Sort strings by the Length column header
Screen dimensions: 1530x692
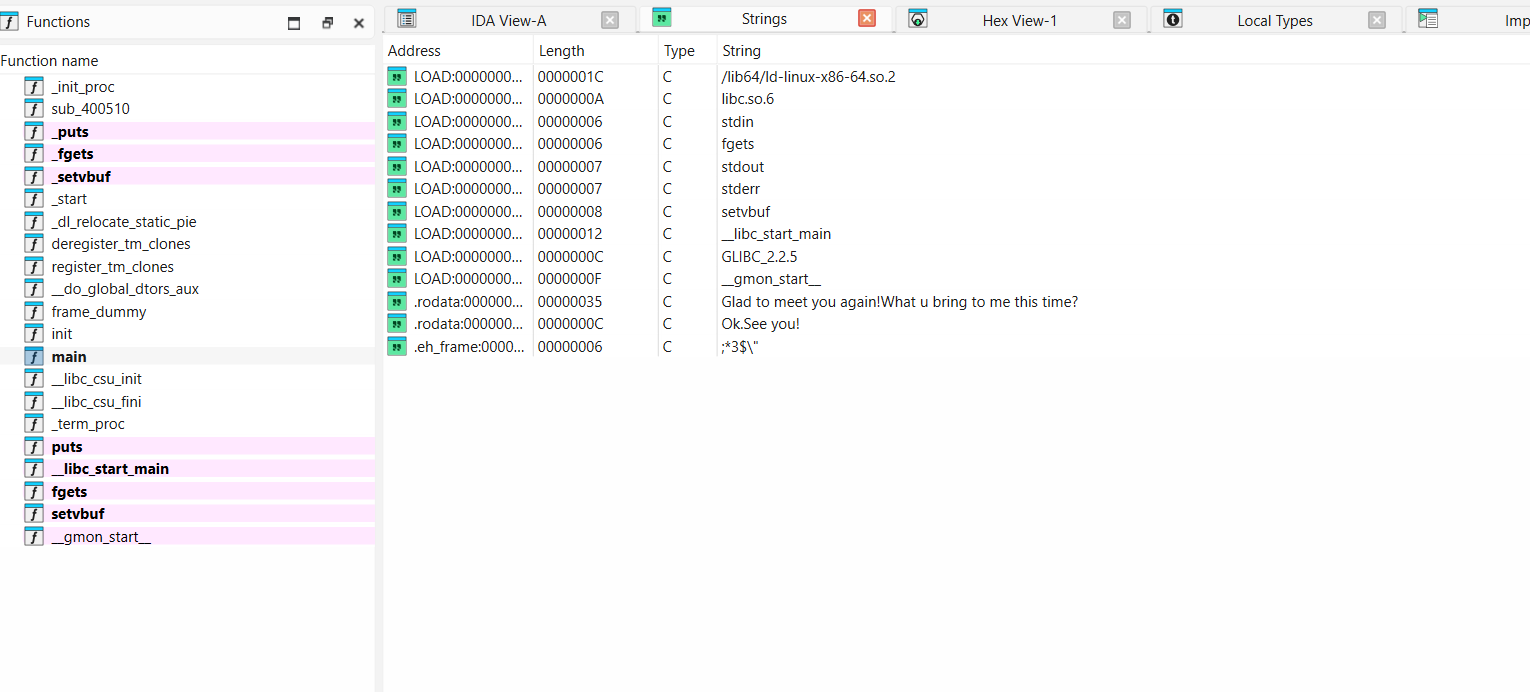561,51
